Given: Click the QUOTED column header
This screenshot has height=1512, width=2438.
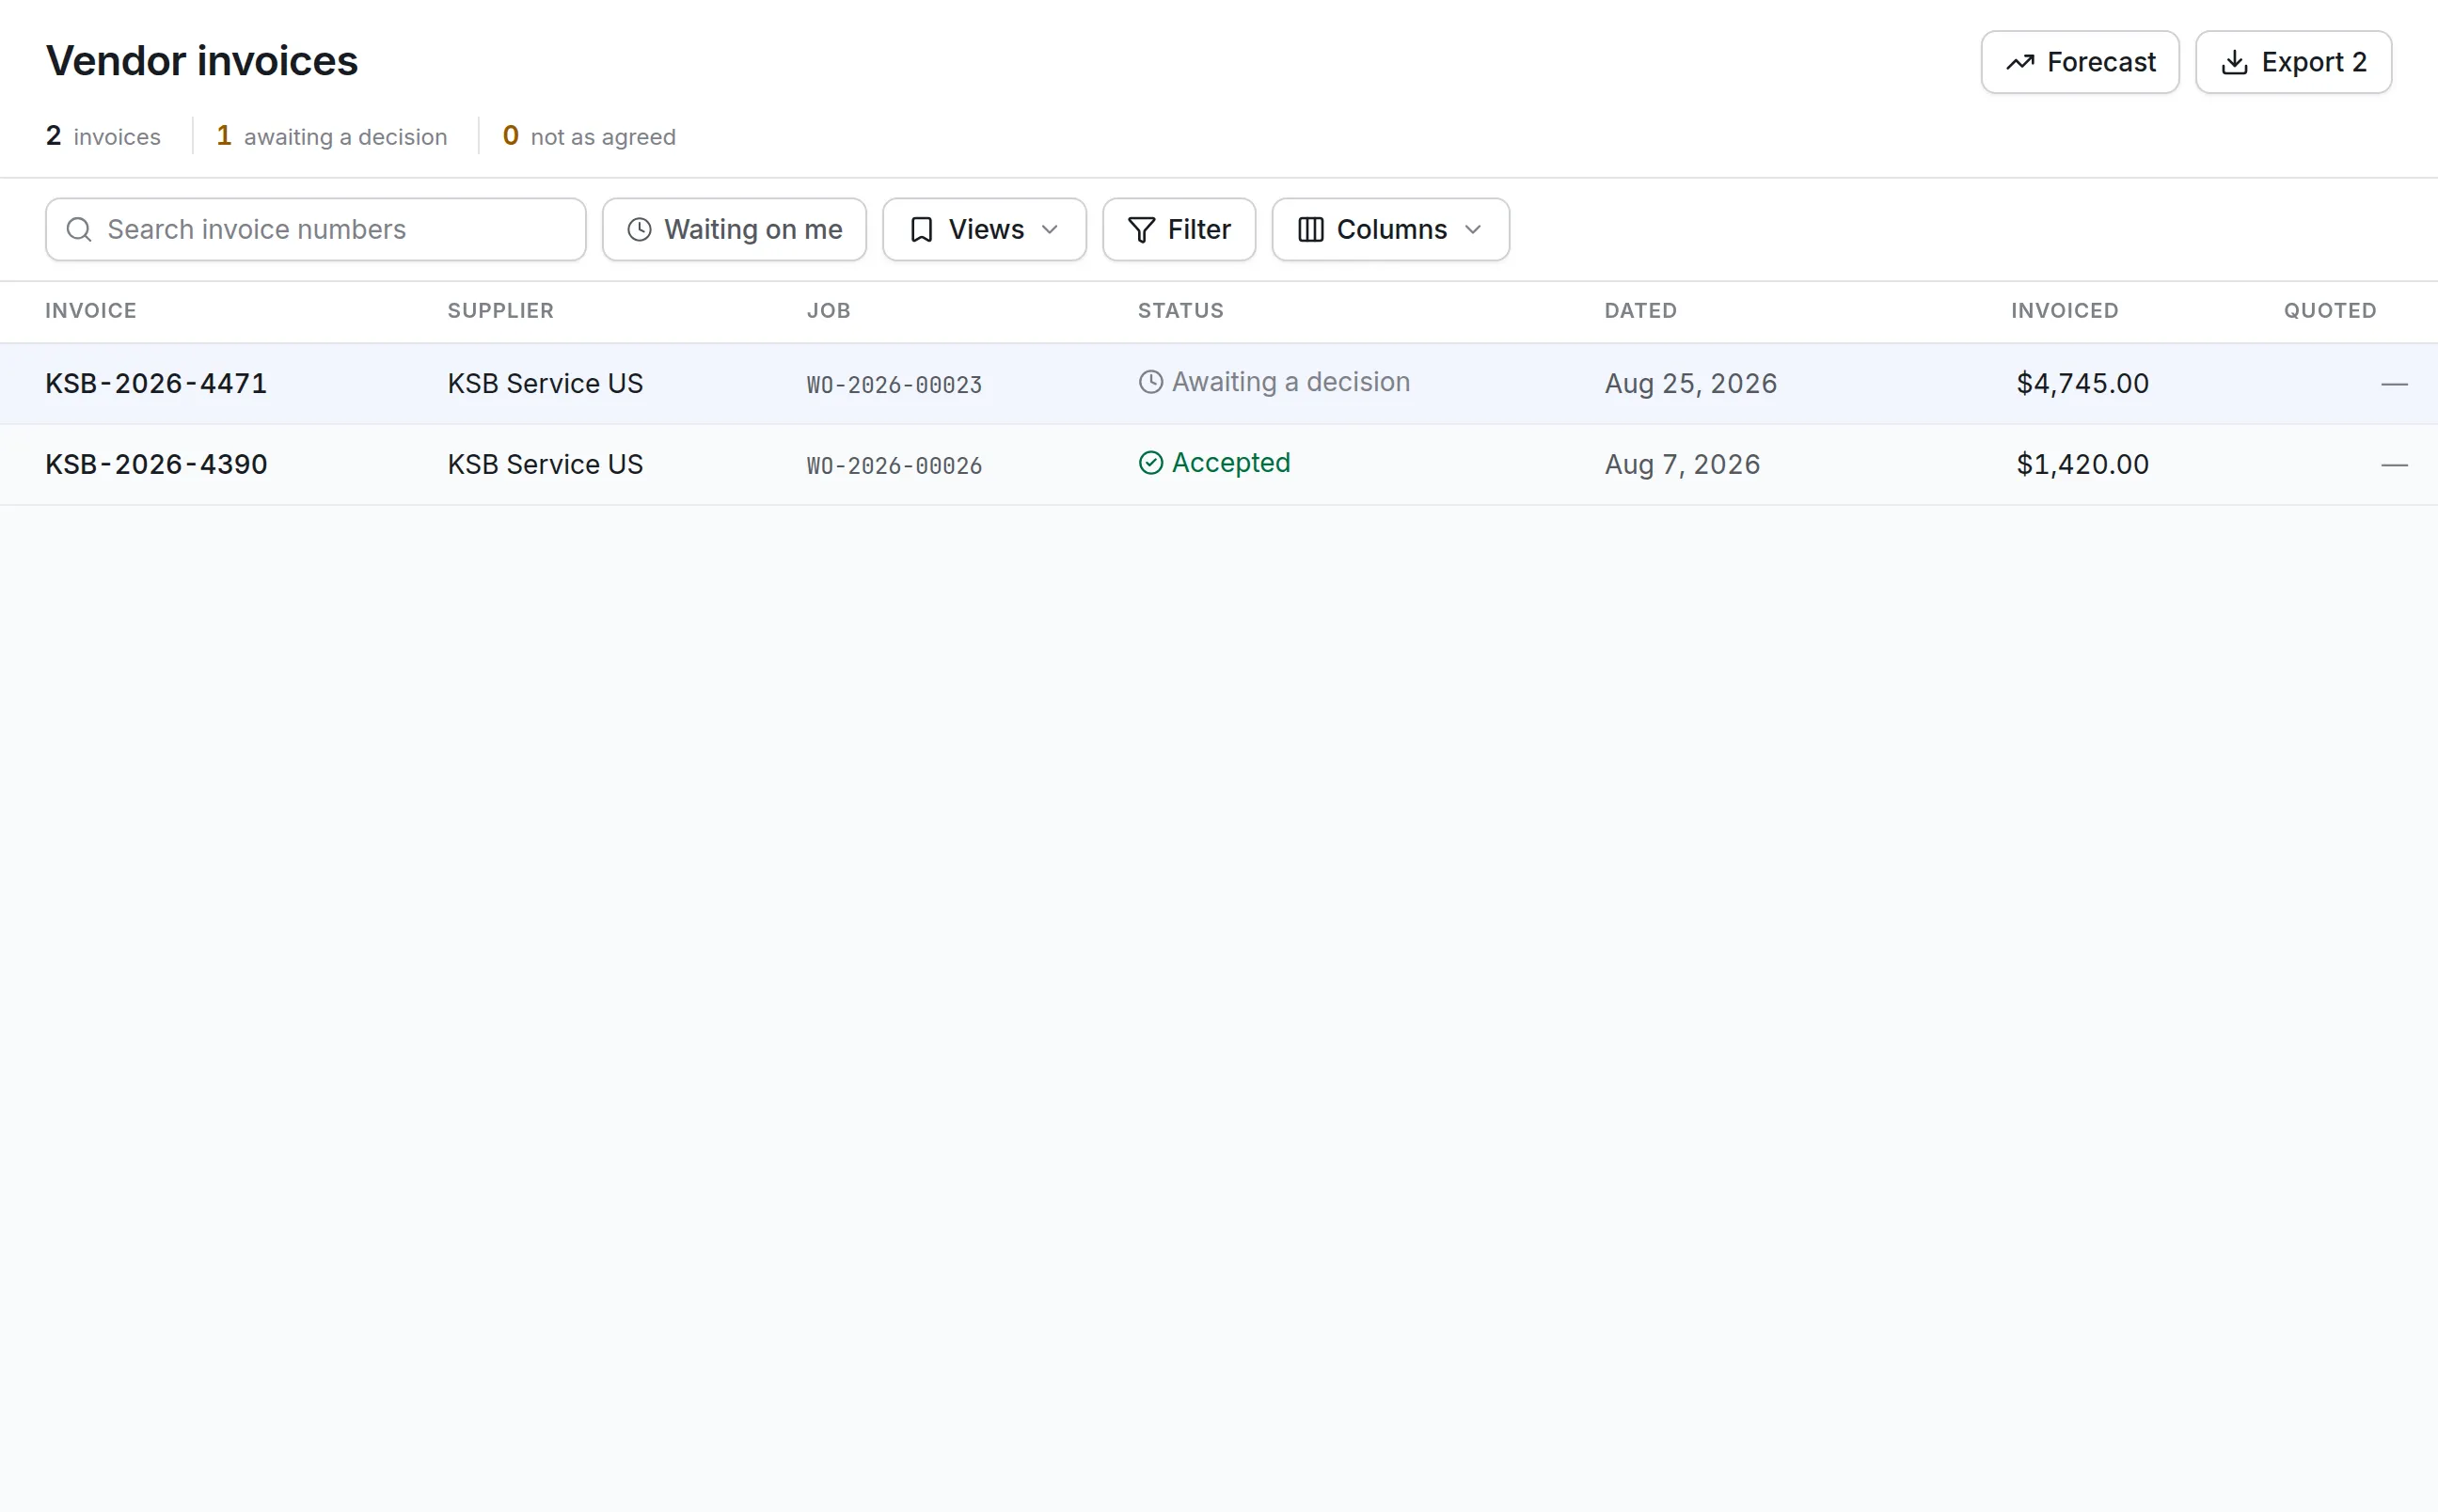Looking at the screenshot, I should pos(2329,310).
